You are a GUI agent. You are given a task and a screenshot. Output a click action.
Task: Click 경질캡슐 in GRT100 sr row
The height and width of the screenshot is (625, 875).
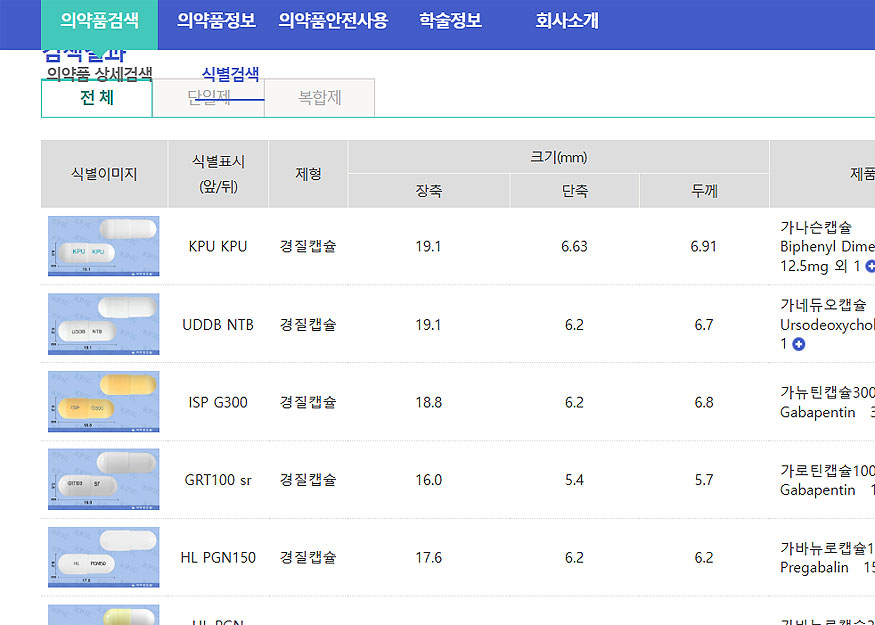(308, 479)
